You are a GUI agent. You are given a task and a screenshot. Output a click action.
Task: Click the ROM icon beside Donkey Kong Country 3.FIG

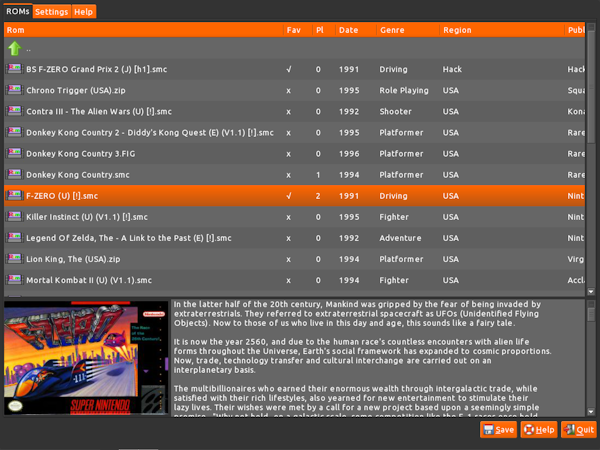14,153
